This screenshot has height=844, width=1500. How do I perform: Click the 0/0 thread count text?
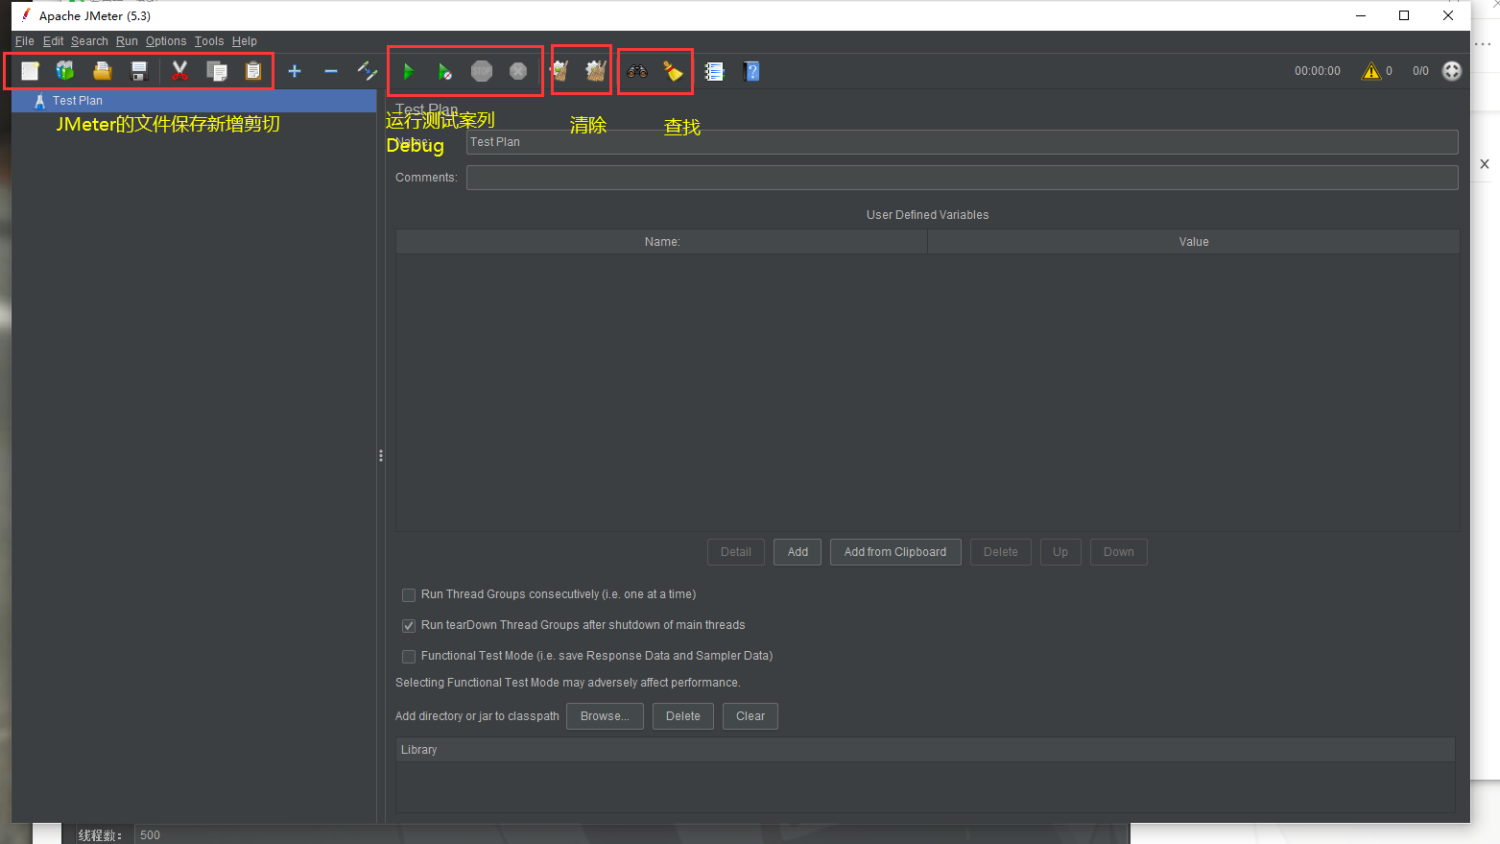[x=1420, y=71]
